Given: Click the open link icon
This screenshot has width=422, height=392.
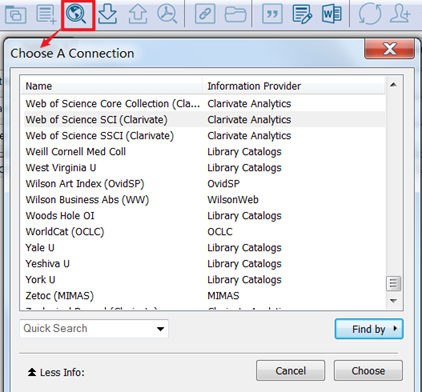Looking at the screenshot, I should [x=205, y=14].
